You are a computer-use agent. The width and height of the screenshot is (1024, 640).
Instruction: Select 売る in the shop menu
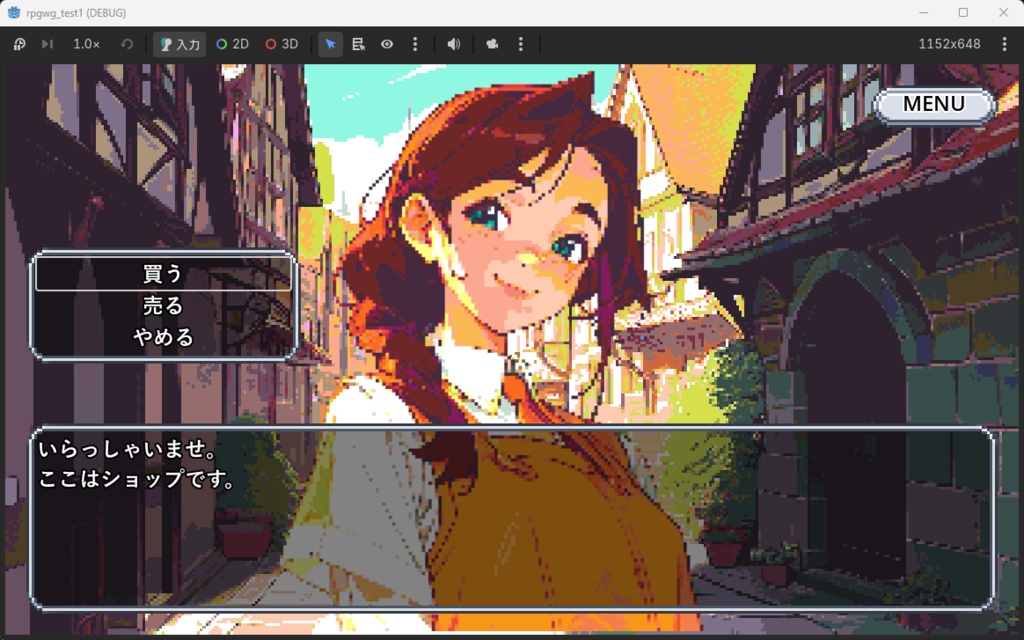coord(163,306)
